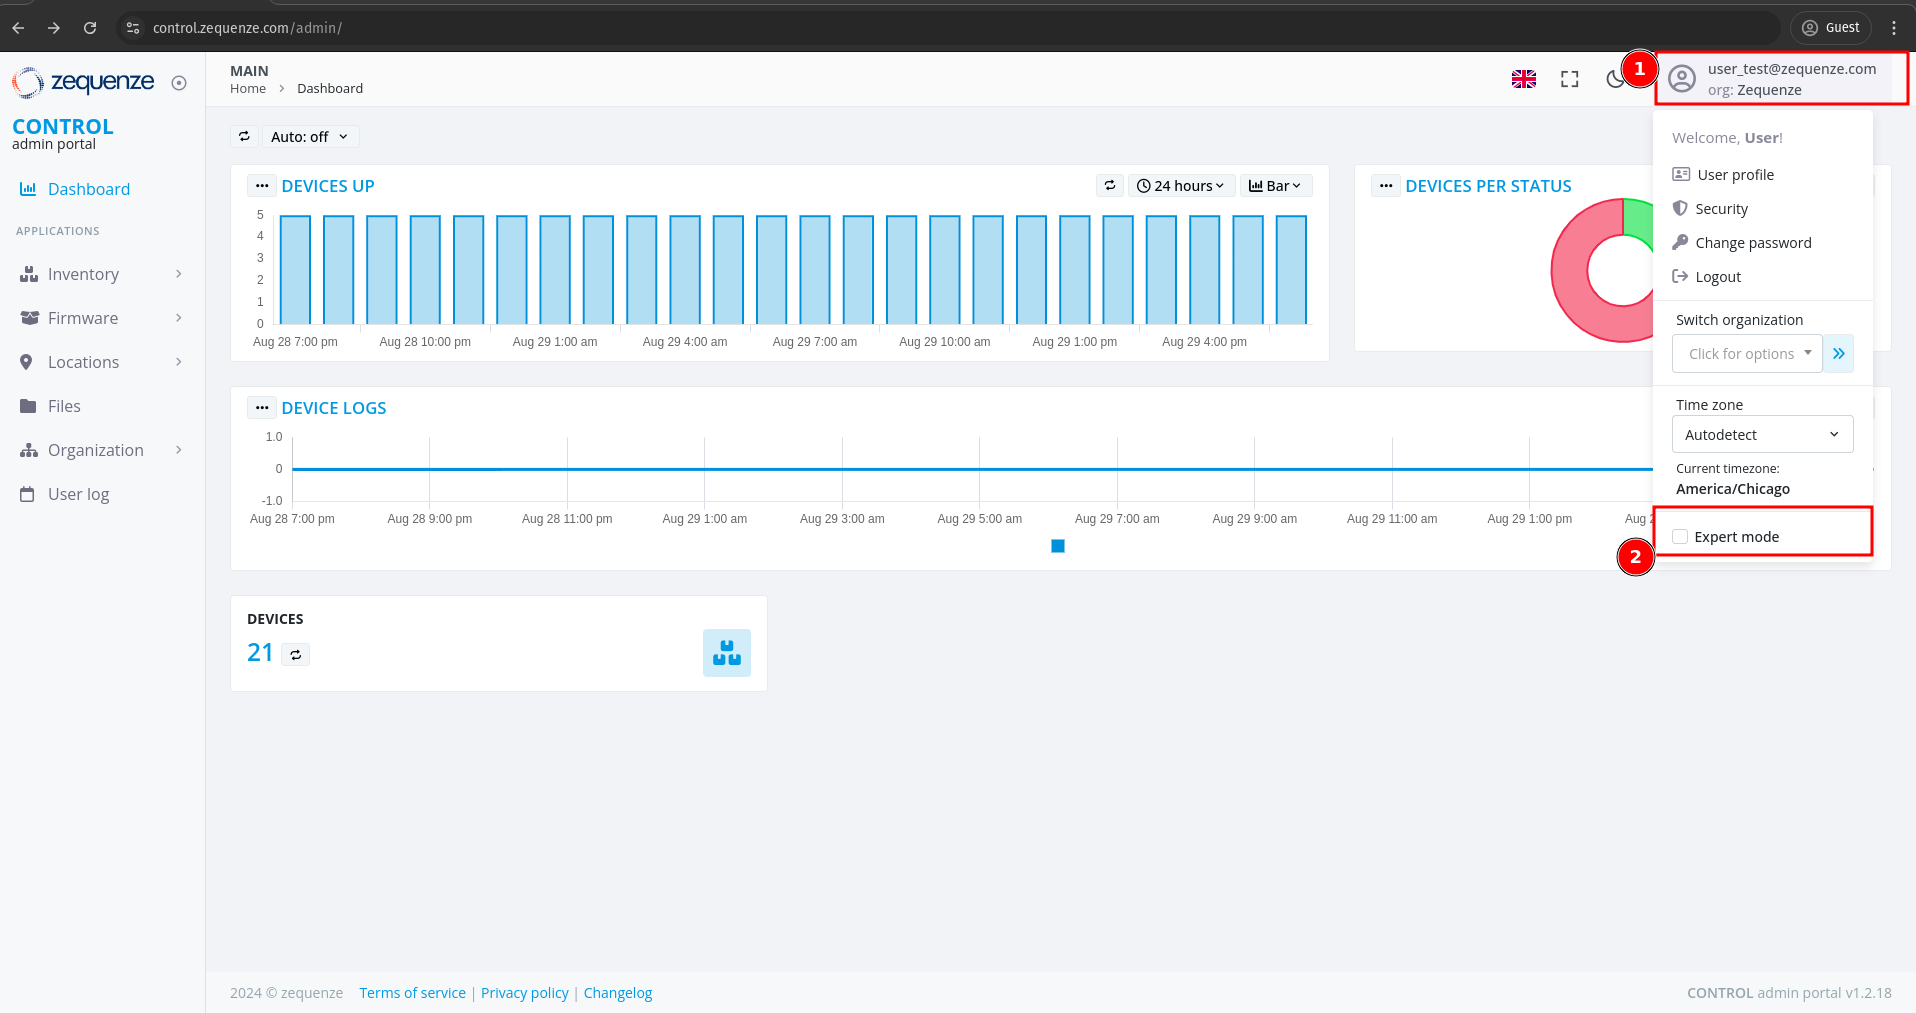The image size is (1916, 1013).
Task: Open the Bar chart type dropdown
Action: [x=1275, y=186]
